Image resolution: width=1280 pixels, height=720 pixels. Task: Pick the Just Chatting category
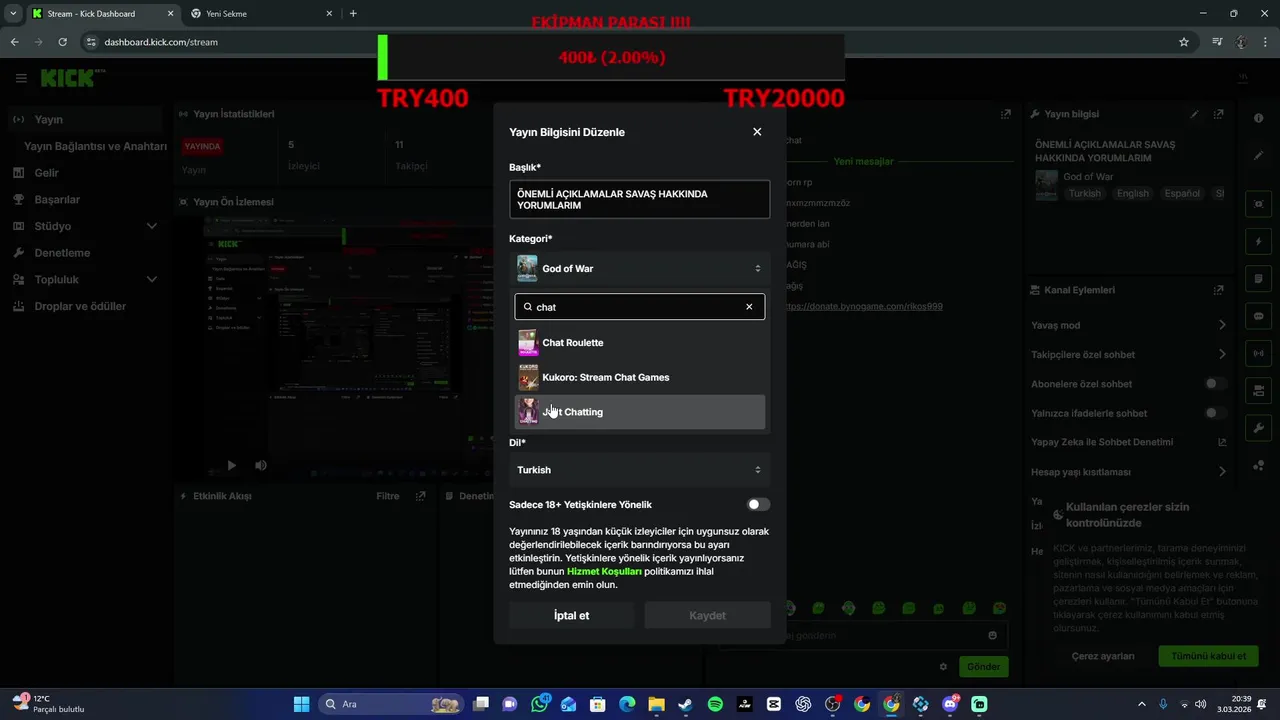(639, 412)
